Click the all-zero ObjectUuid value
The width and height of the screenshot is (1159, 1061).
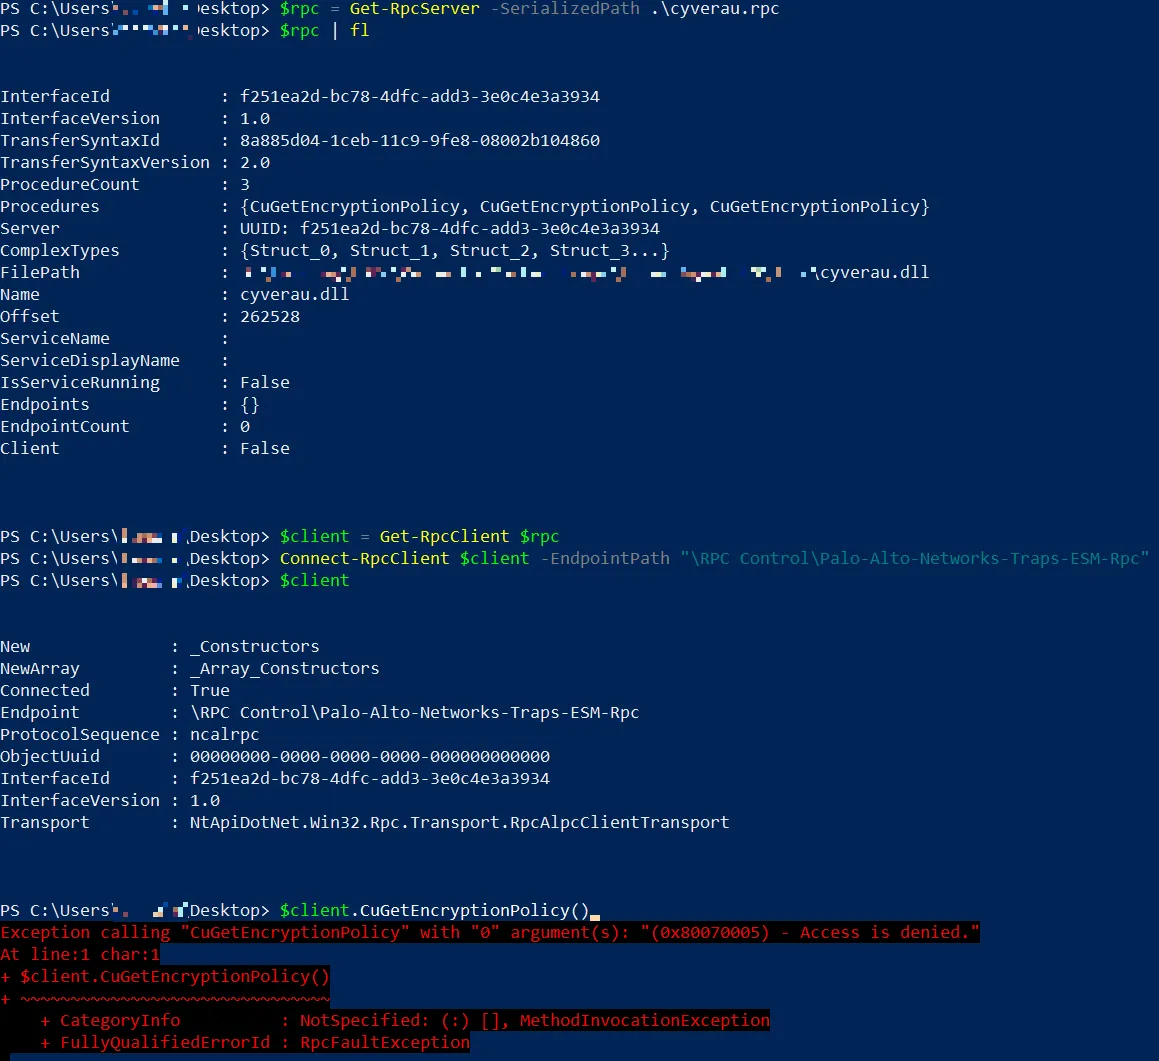tap(370, 756)
